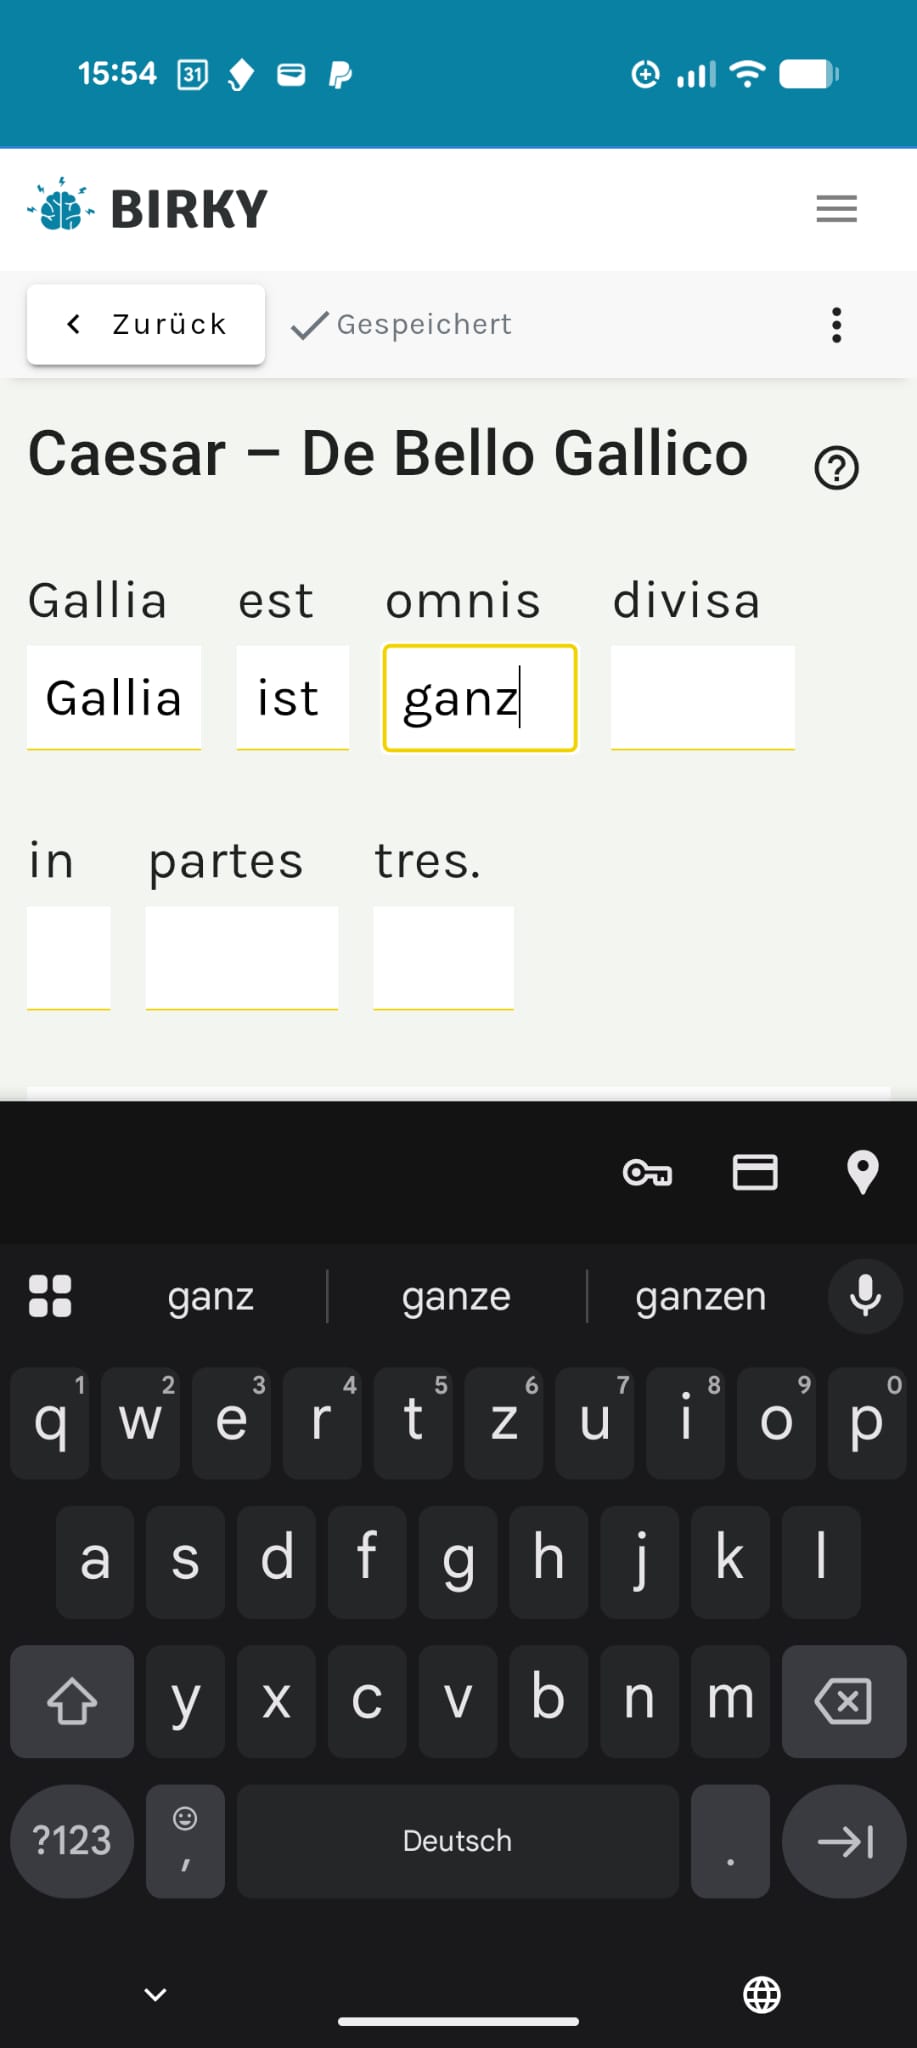Switch to symbols with the ?123 key
Screen dimensions: 917x2048
pyautogui.click(x=71, y=1841)
